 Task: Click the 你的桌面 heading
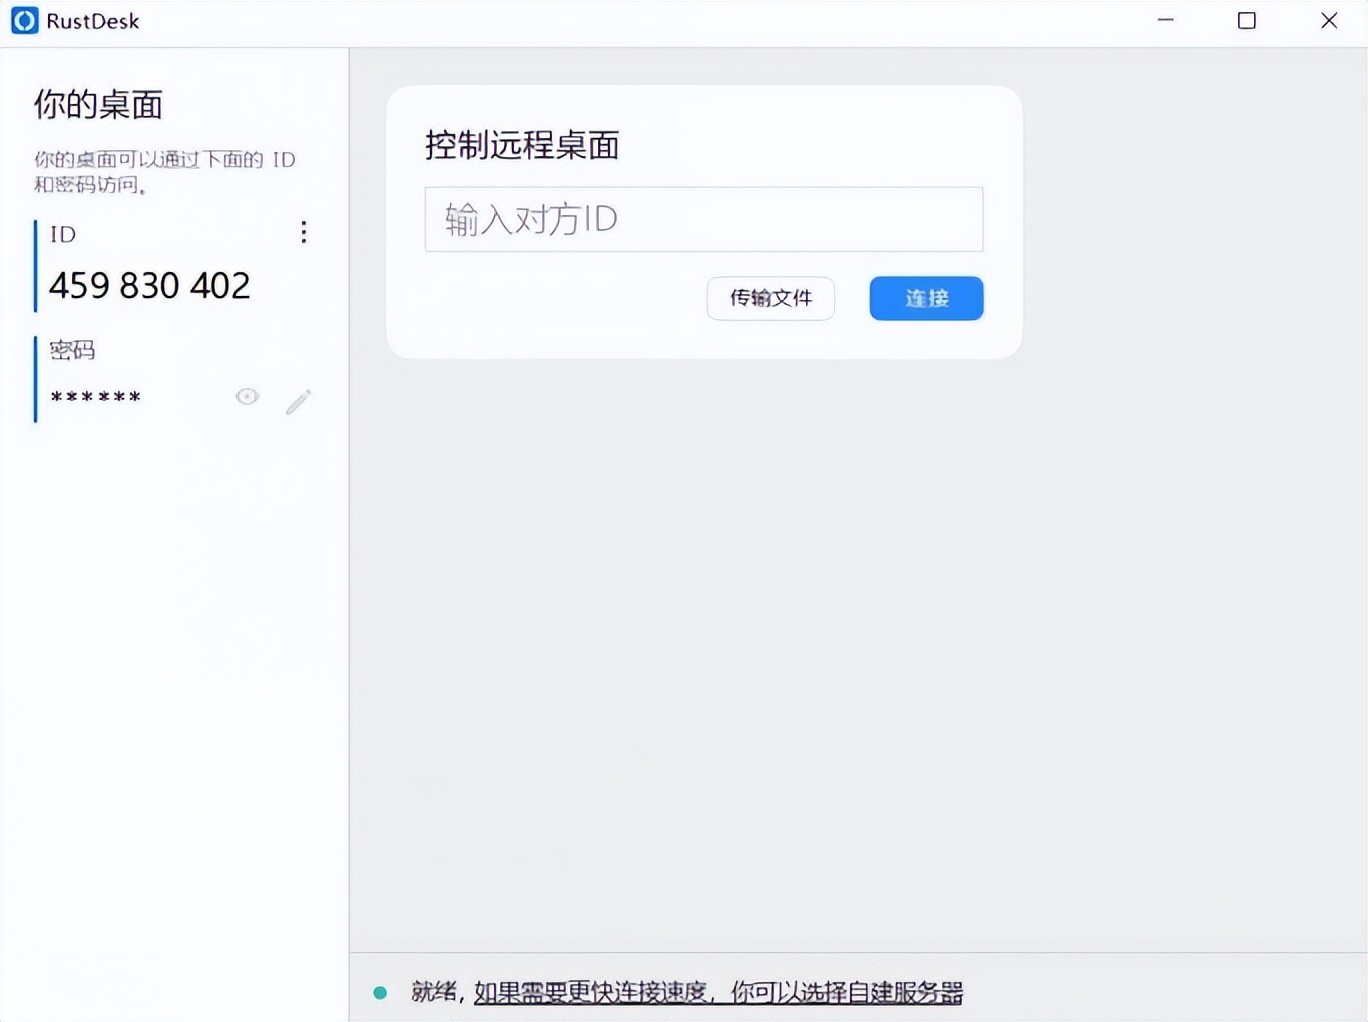96,104
